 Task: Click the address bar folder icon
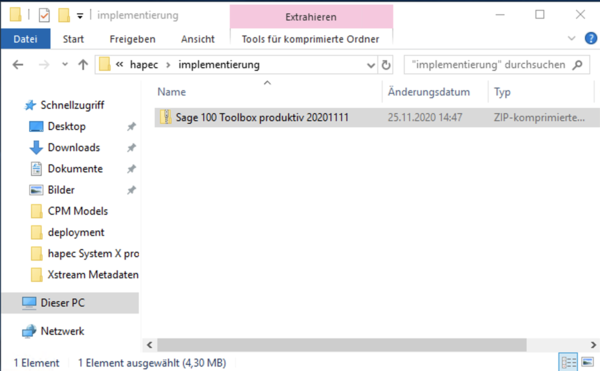pyautogui.click(x=104, y=64)
